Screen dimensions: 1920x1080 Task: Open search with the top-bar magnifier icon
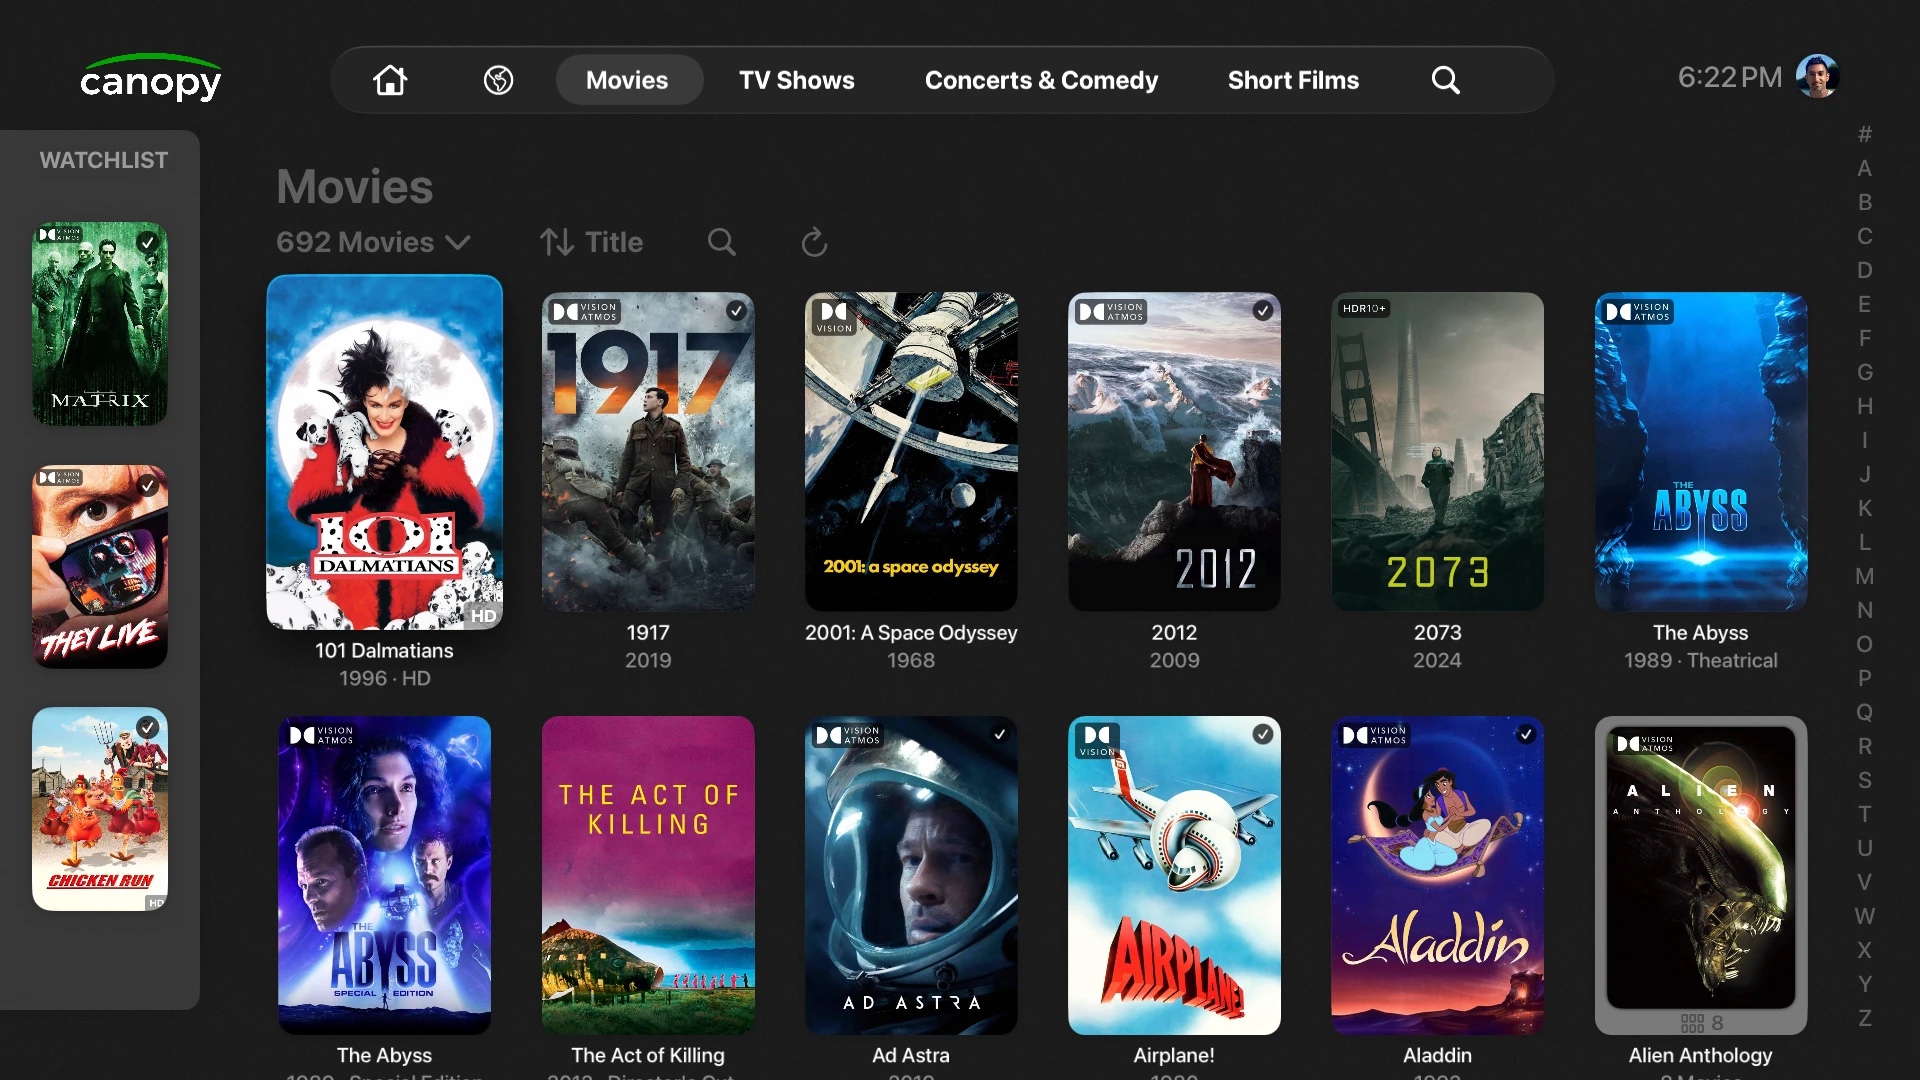tap(1445, 80)
